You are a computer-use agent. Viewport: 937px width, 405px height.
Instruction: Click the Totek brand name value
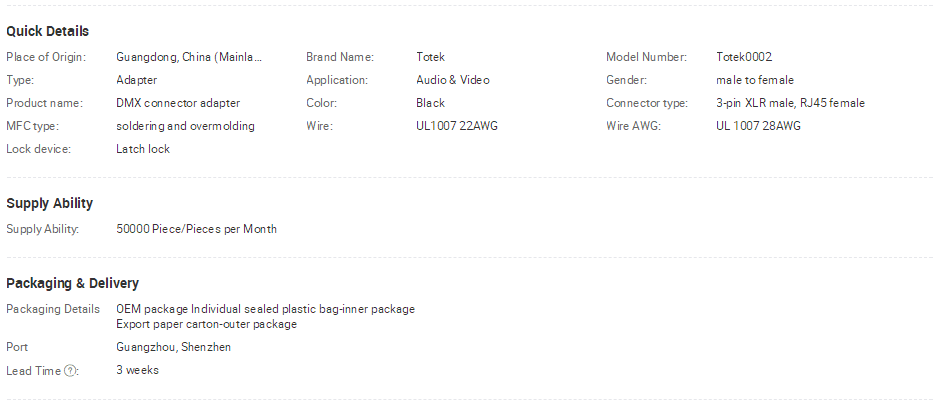tap(430, 57)
